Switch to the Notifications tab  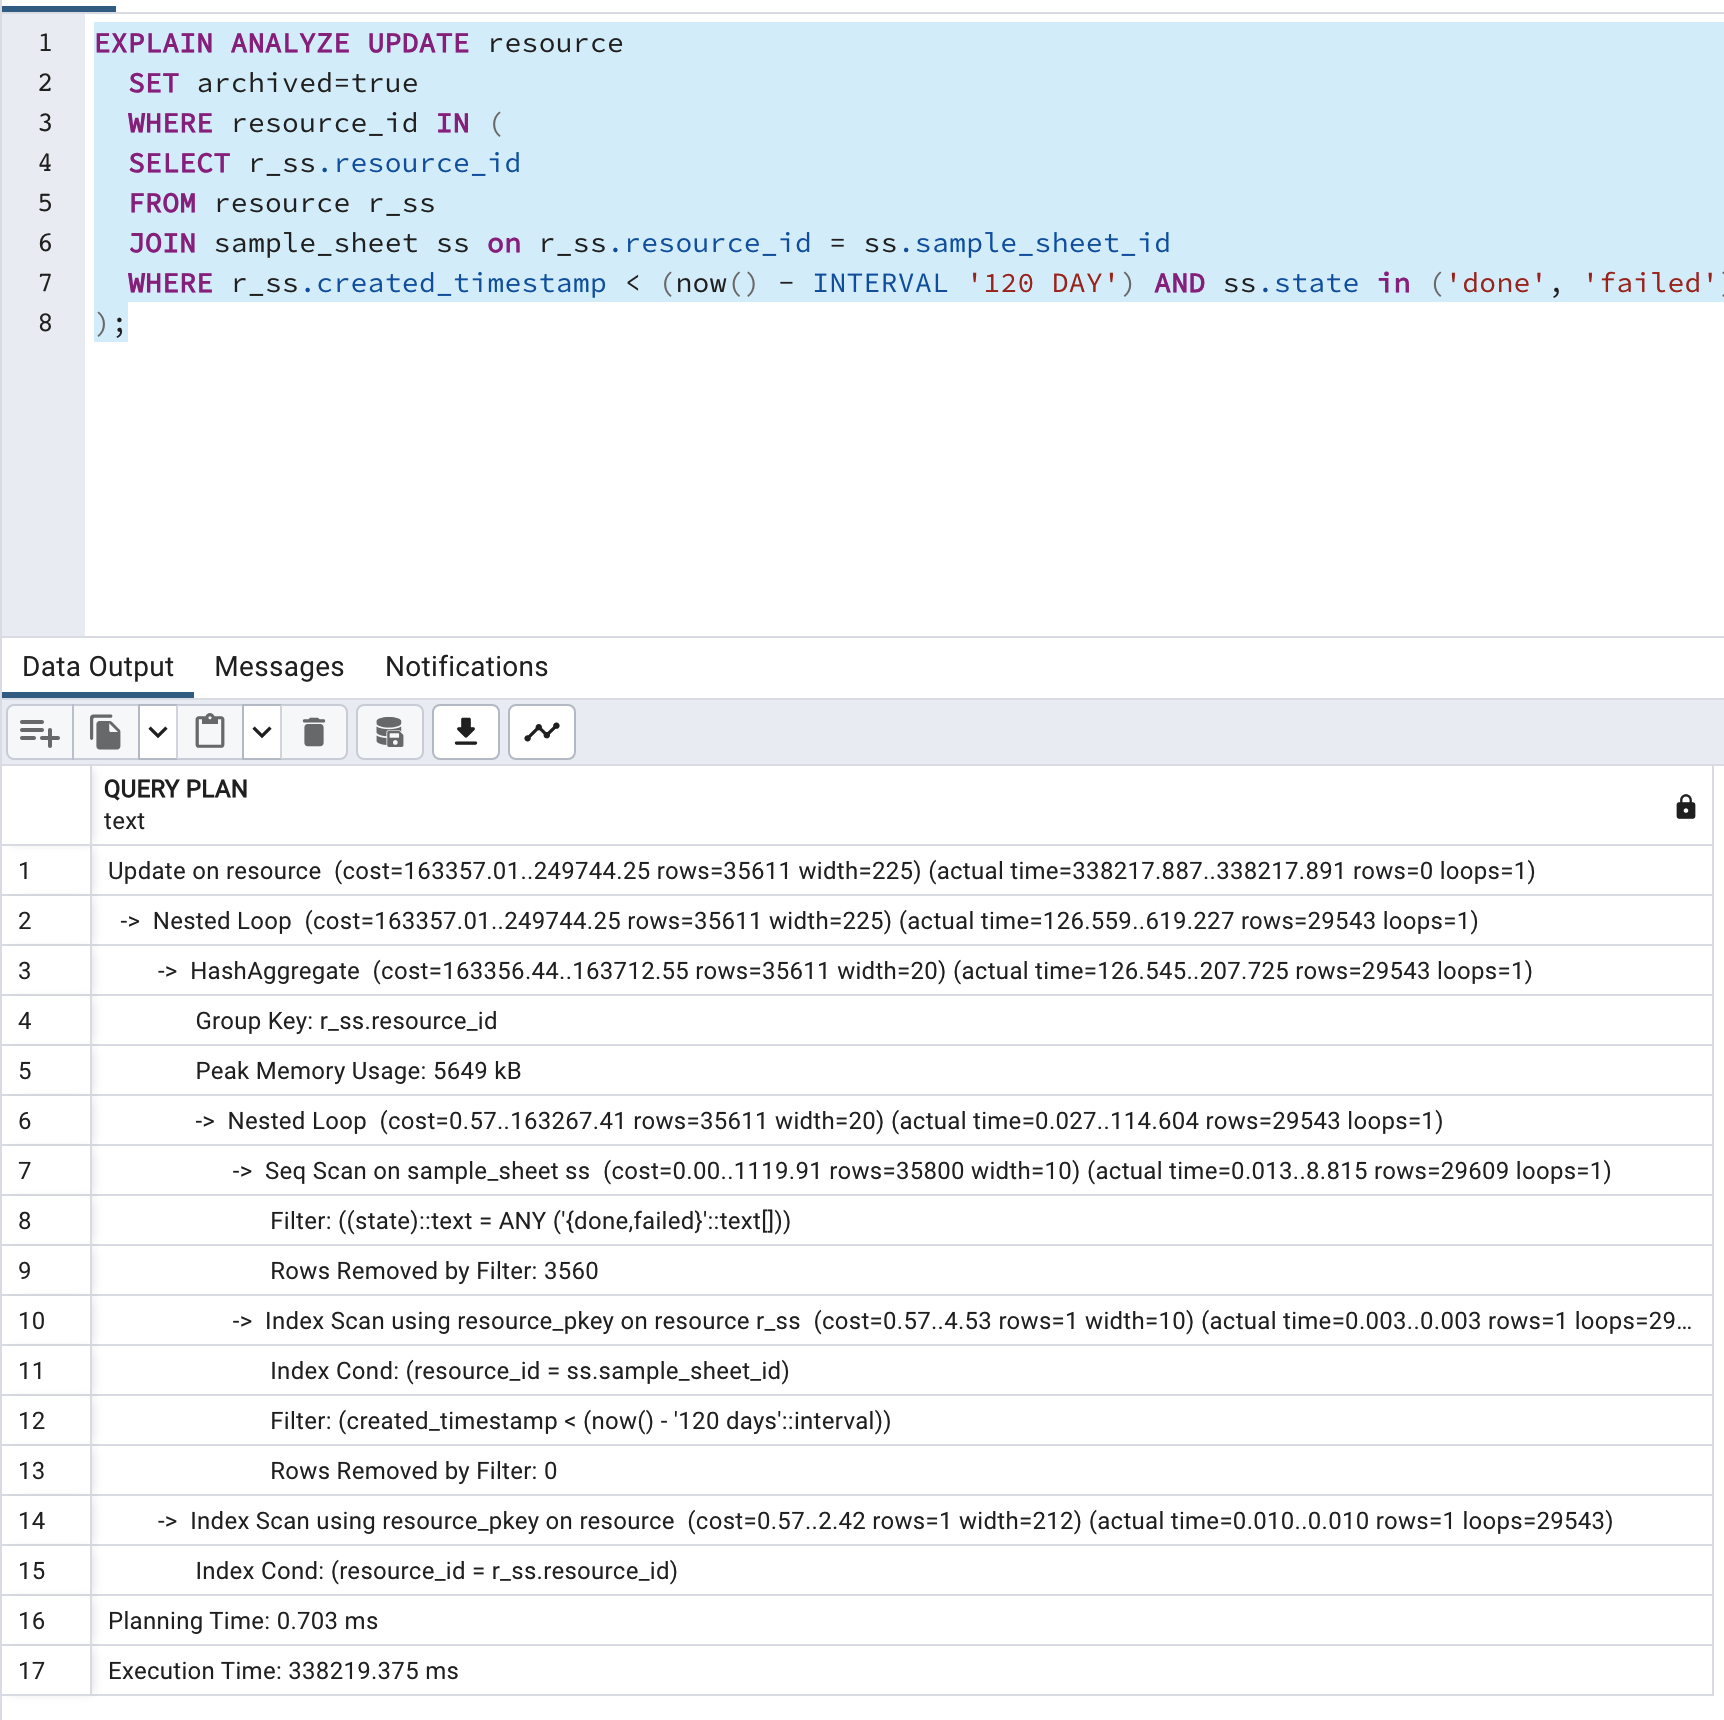click(x=467, y=667)
